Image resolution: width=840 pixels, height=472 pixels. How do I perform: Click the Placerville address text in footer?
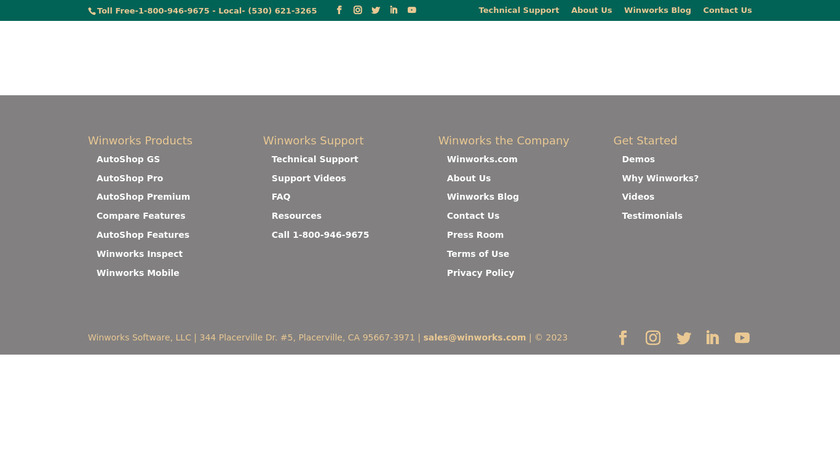click(x=307, y=338)
